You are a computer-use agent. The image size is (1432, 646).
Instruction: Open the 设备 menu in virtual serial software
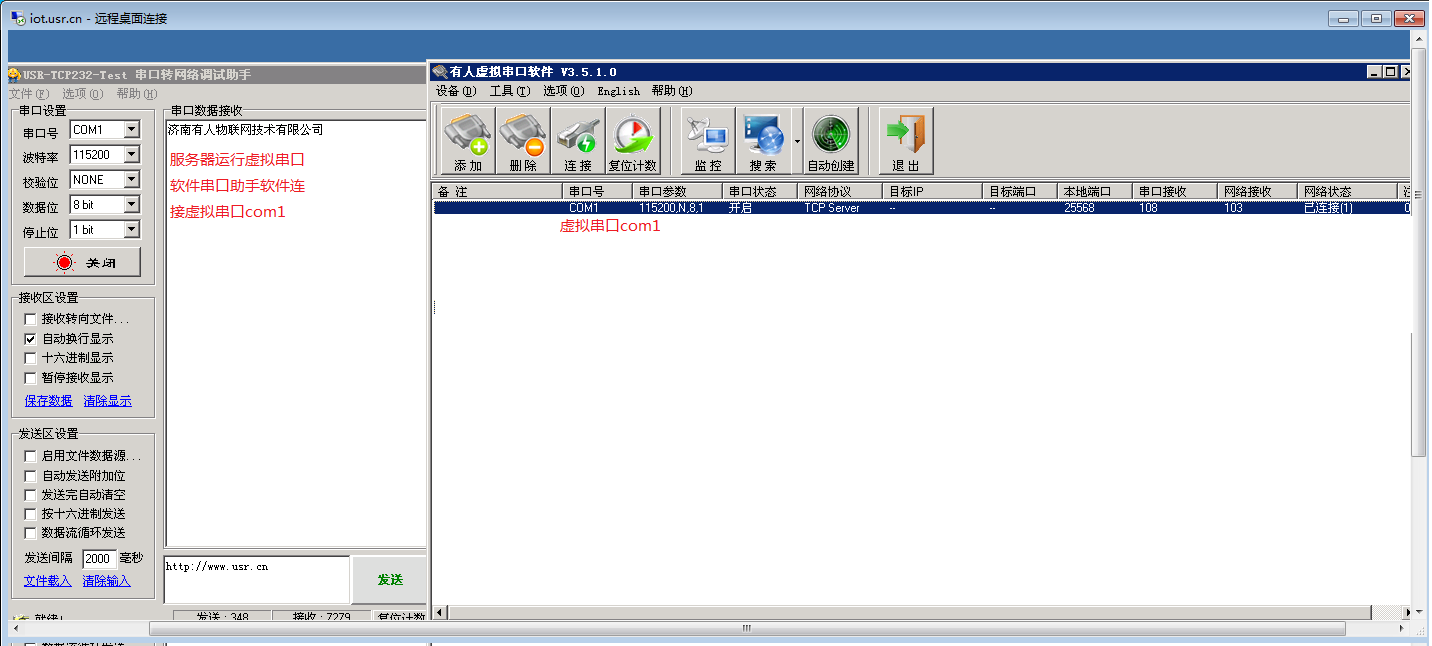[455, 91]
